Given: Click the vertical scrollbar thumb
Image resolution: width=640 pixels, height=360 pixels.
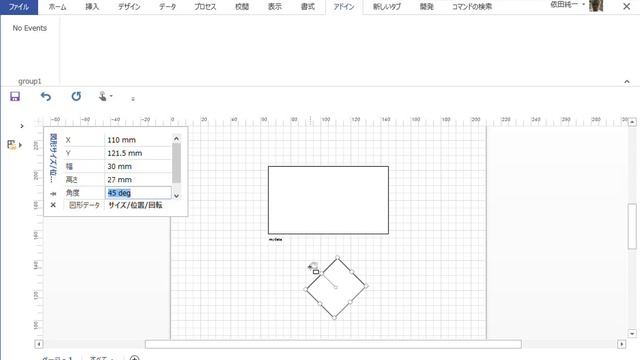Looking at the screenshot, I should pyautogui.click(x=632, y=226).
